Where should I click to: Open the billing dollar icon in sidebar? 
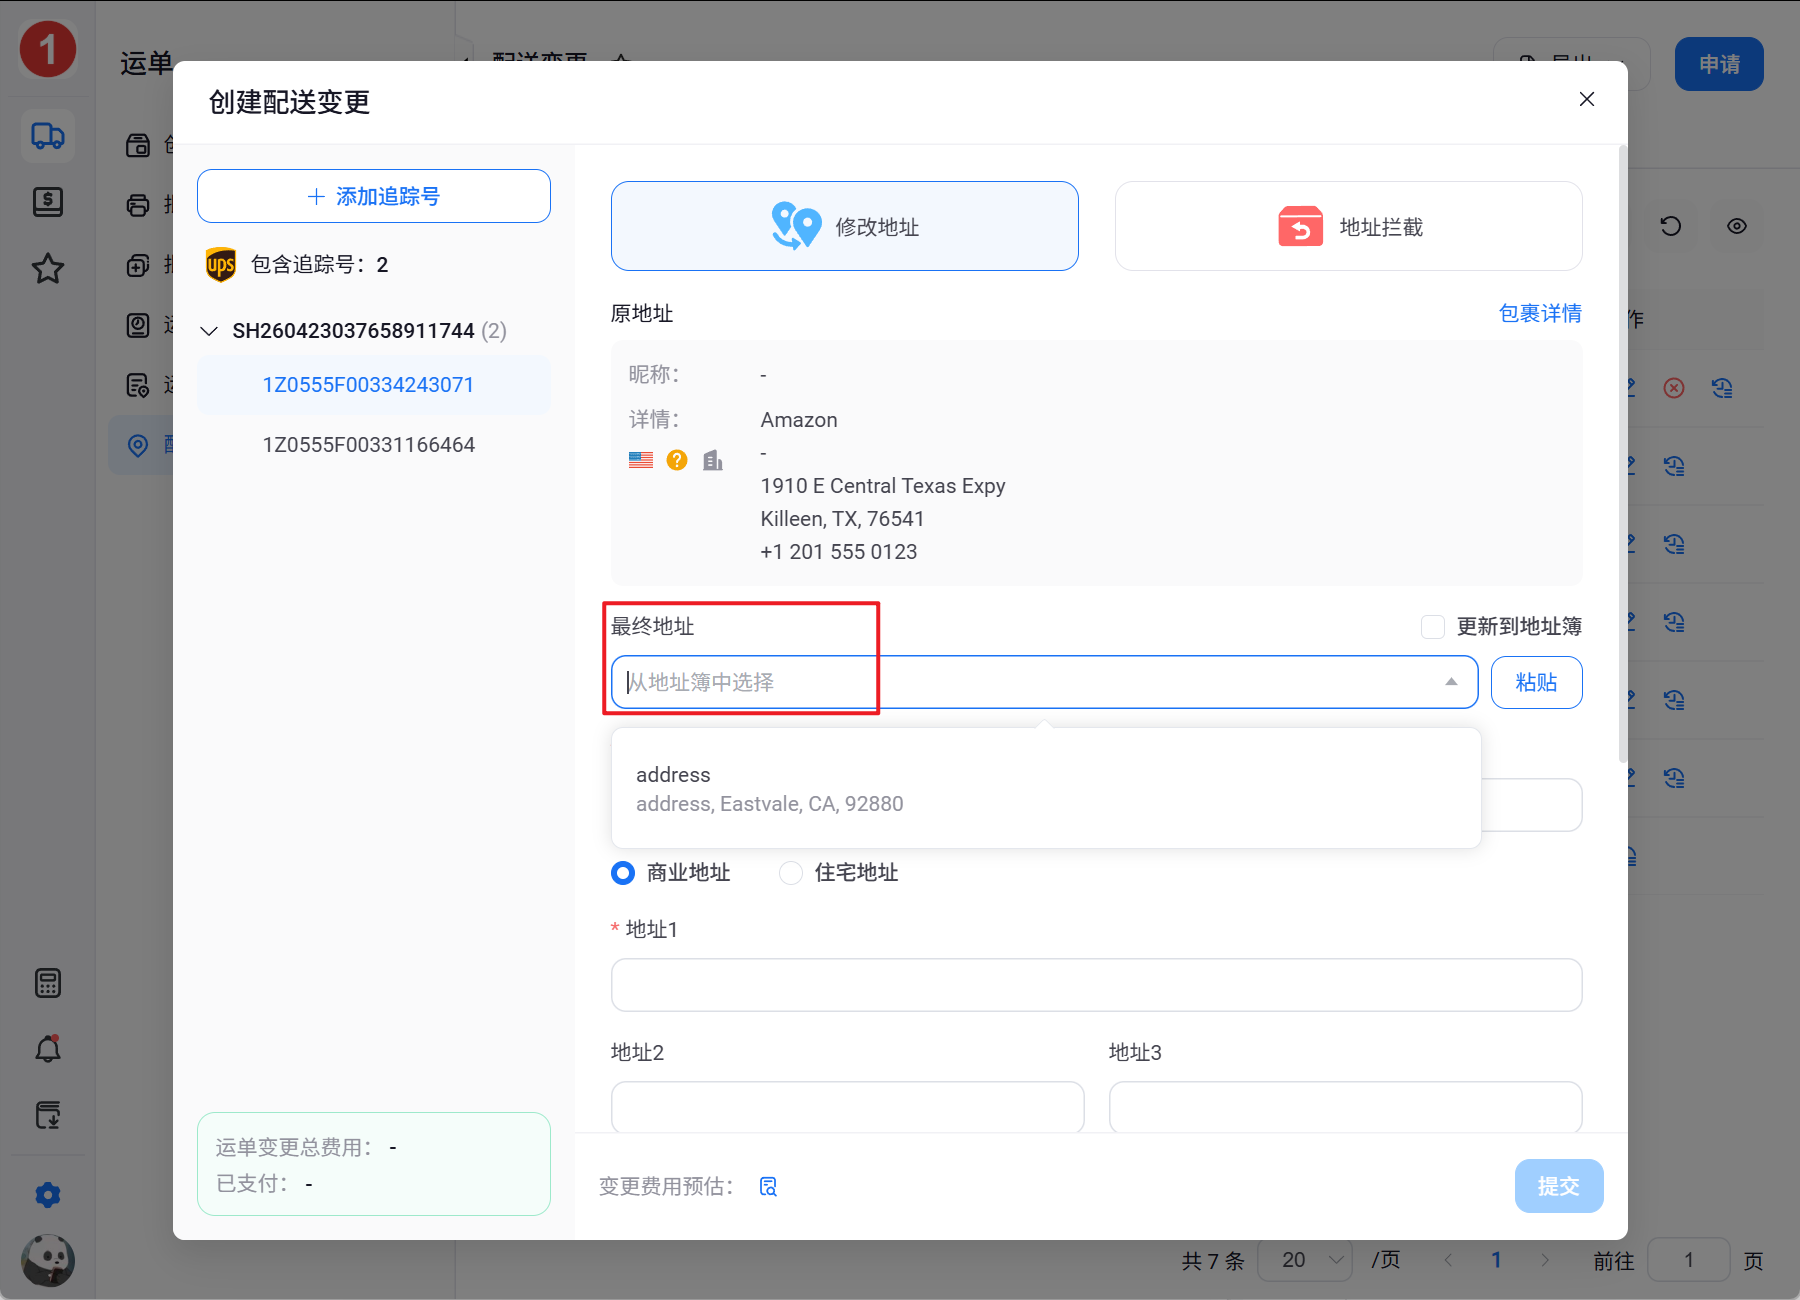(x=48, y=202)
